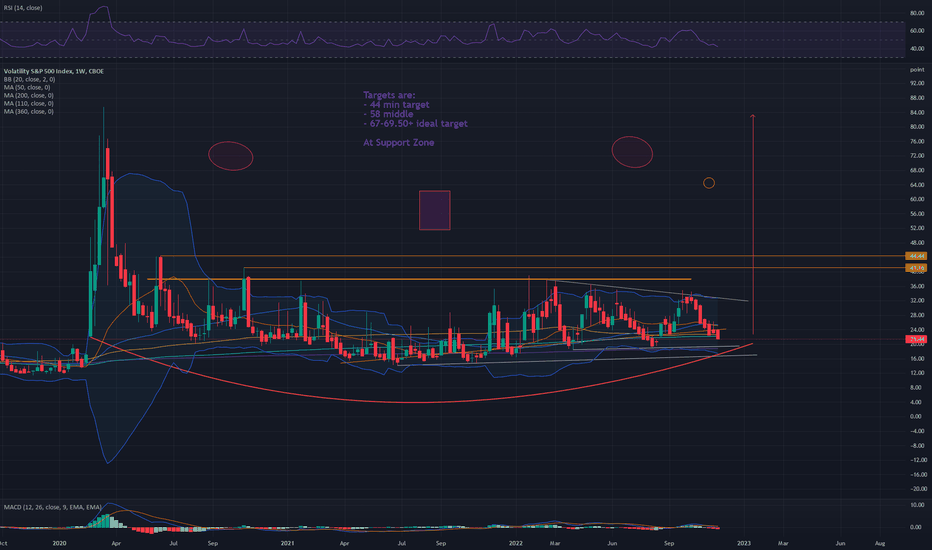Click the 10.00 label on MACD axis

(917, 505)
